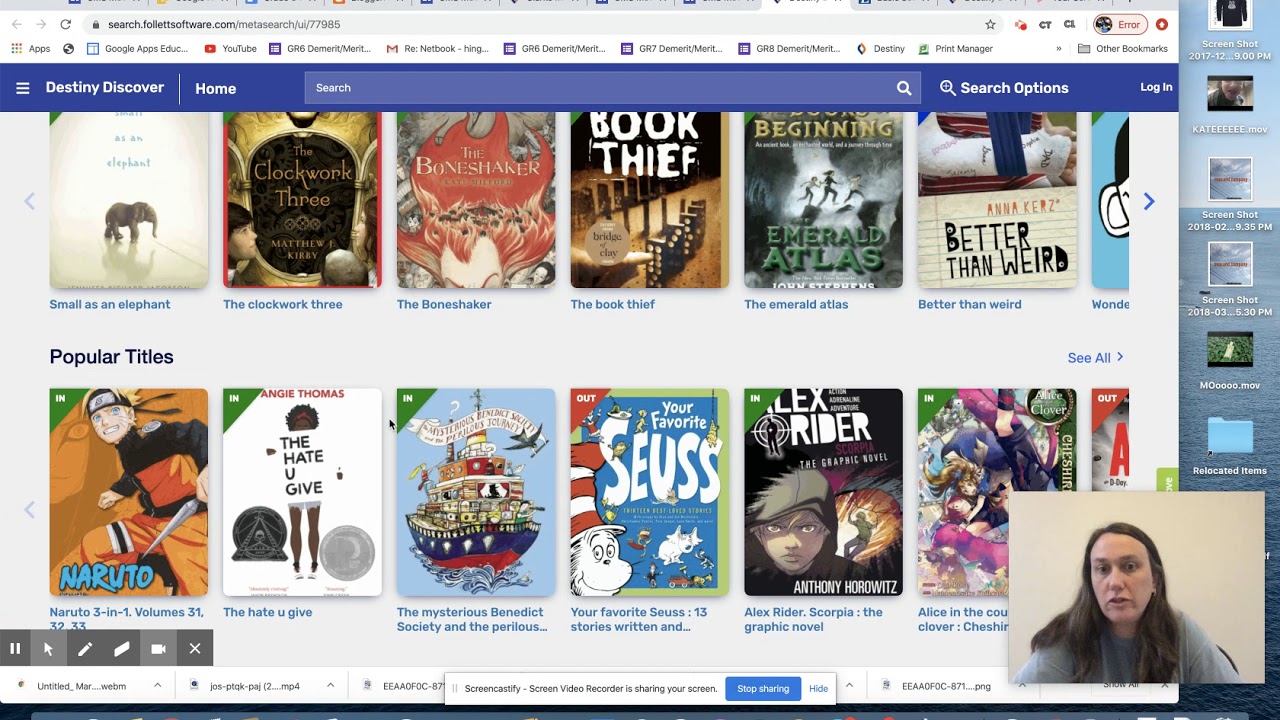Click the CT extension icon

(1045, 24)
